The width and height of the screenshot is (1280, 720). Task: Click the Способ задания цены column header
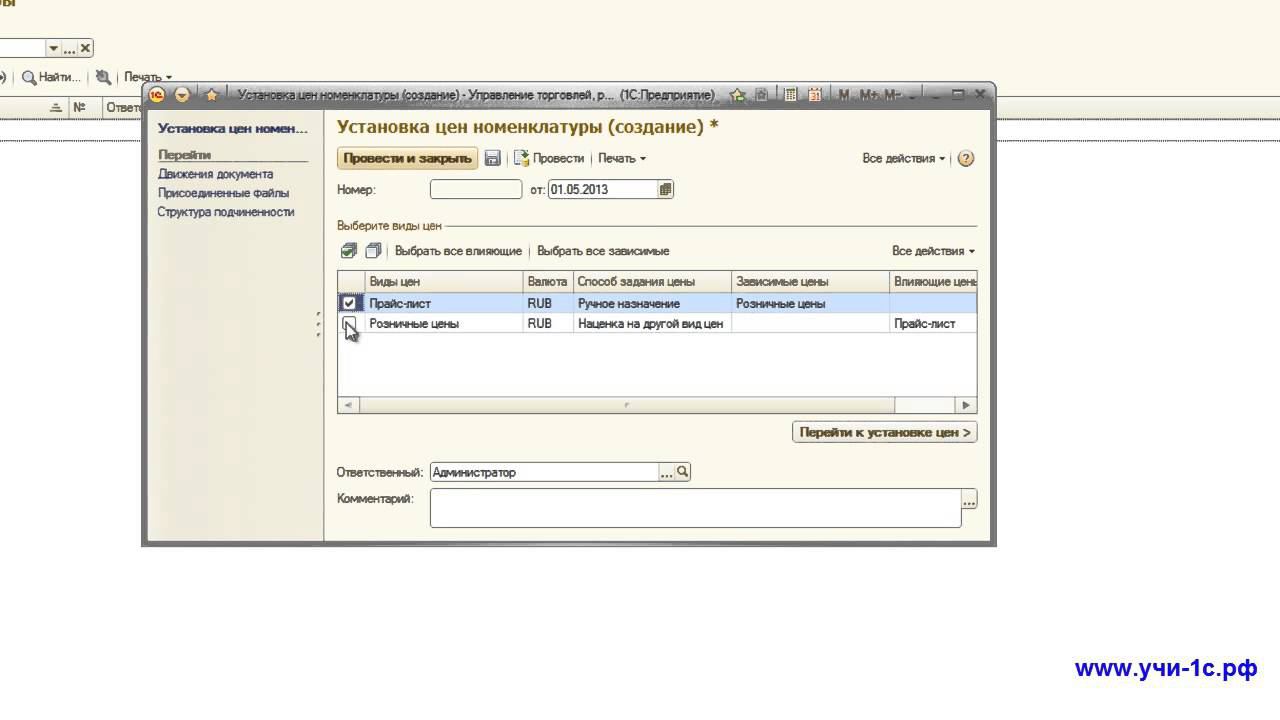[x=653, y=282]
